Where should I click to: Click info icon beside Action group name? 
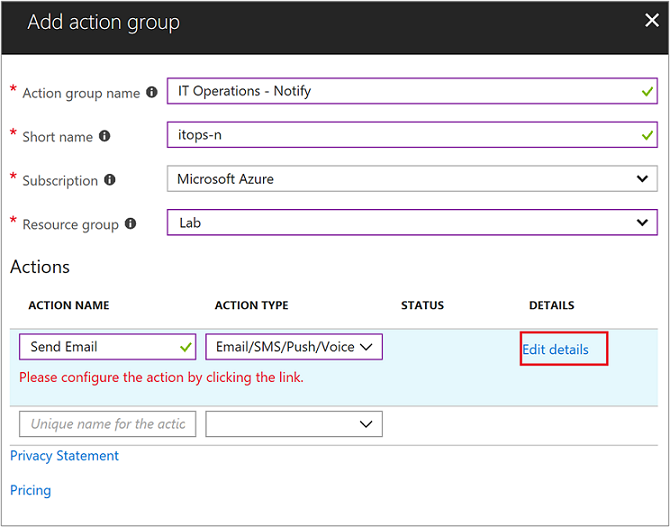coord(152,92)
